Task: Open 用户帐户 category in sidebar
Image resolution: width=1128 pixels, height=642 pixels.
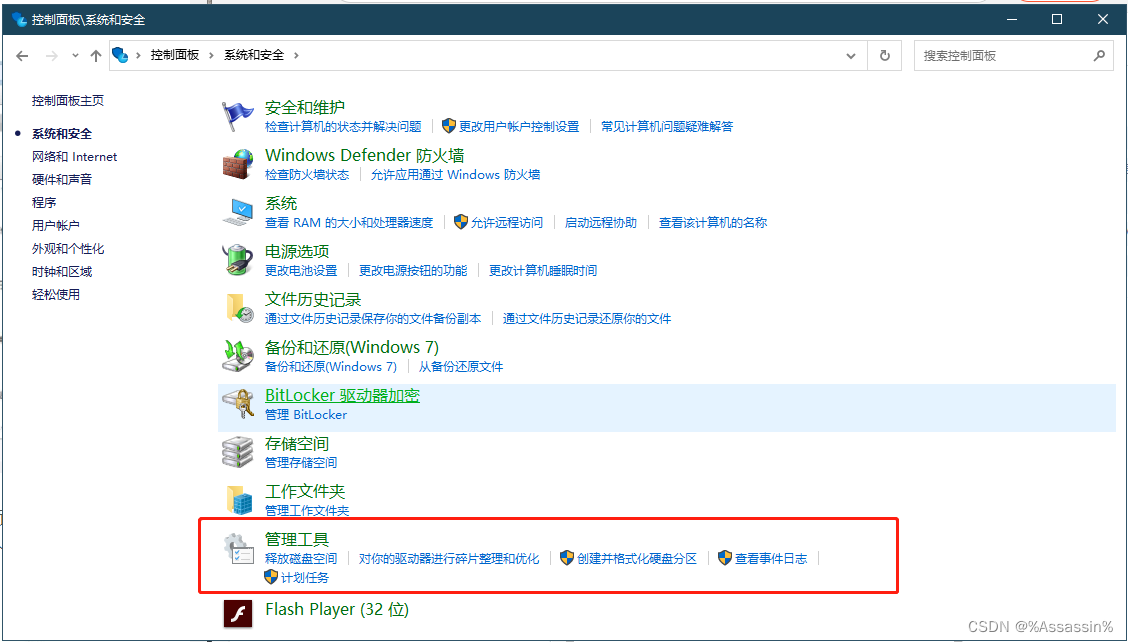Action: (x=55, y=226)
